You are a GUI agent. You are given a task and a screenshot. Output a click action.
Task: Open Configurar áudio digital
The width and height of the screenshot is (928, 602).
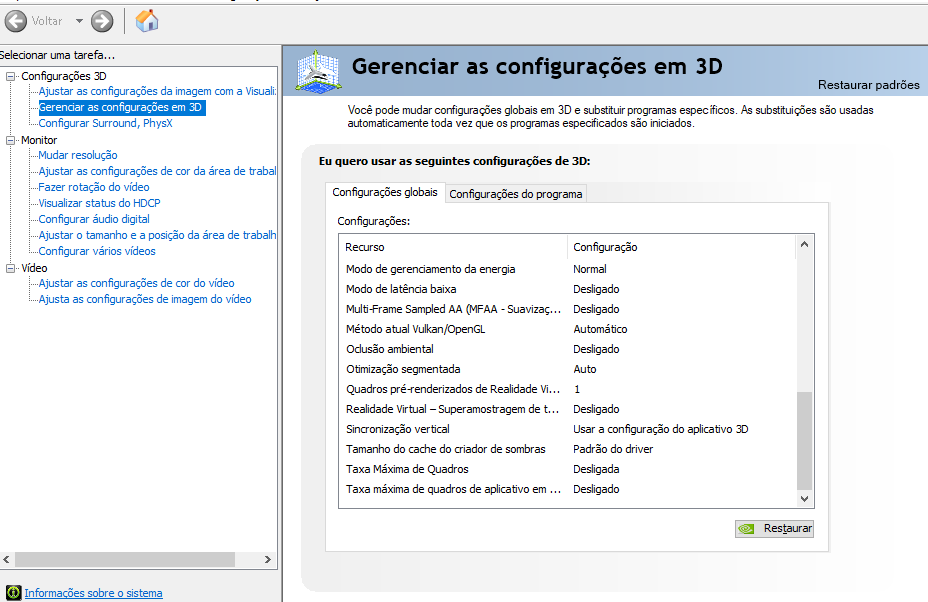coord(94,219)
